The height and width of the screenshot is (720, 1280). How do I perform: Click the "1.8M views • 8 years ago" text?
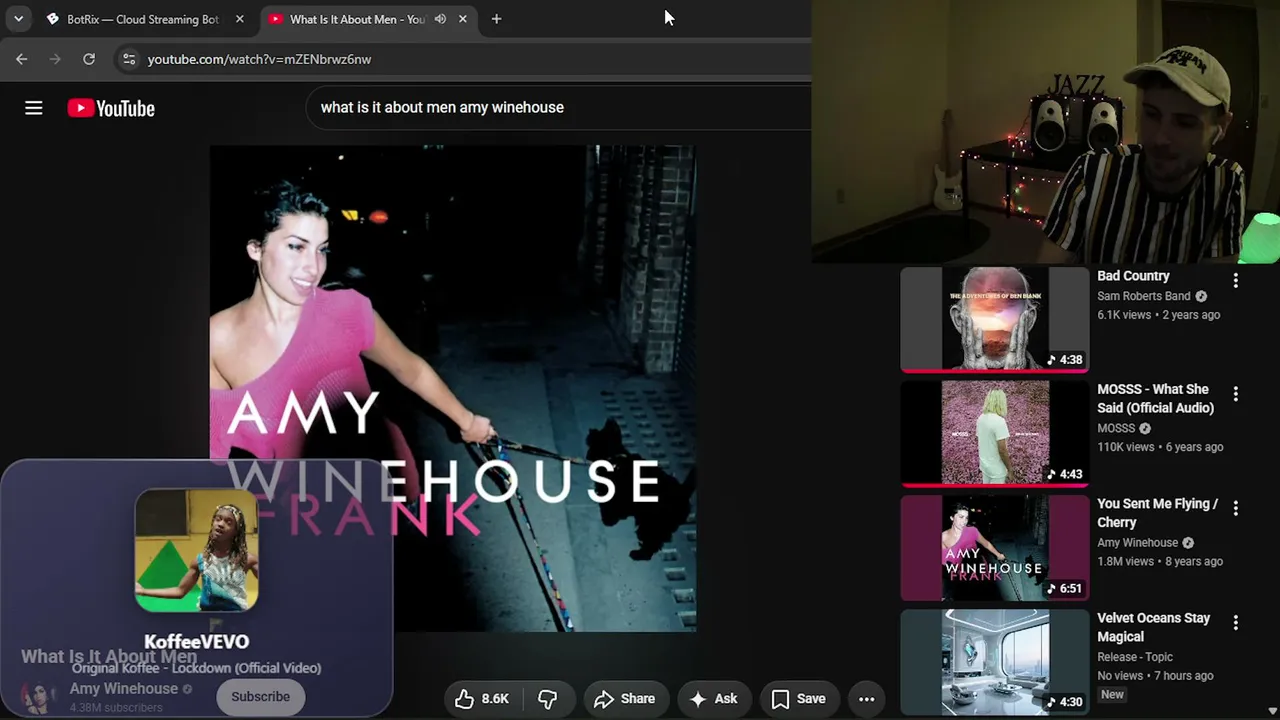[x=1160, y=562]
